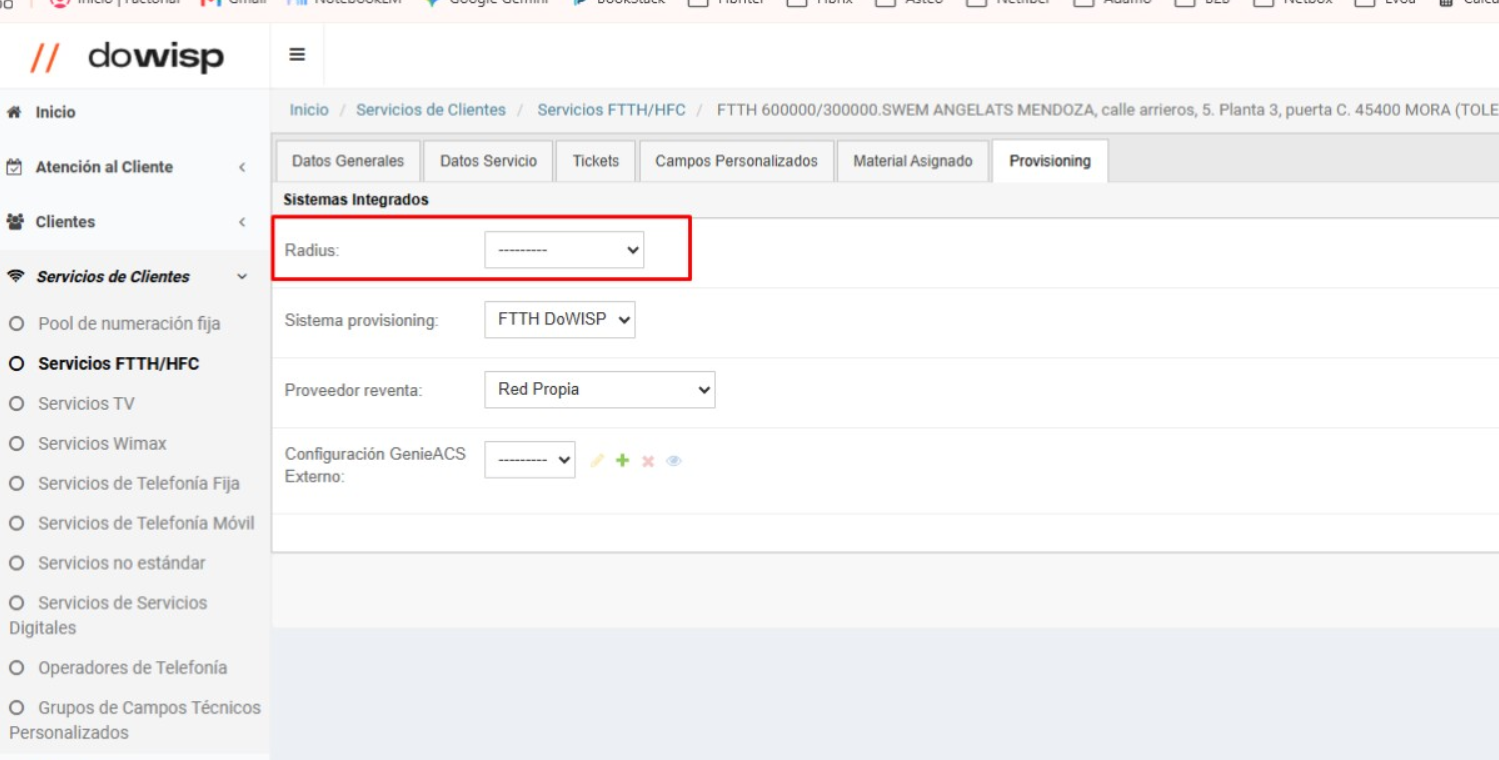Click the Servicios FTTH/HFC breadcrumb link
The height and width of the screenshot is (760, 1499).
point(612,110)
